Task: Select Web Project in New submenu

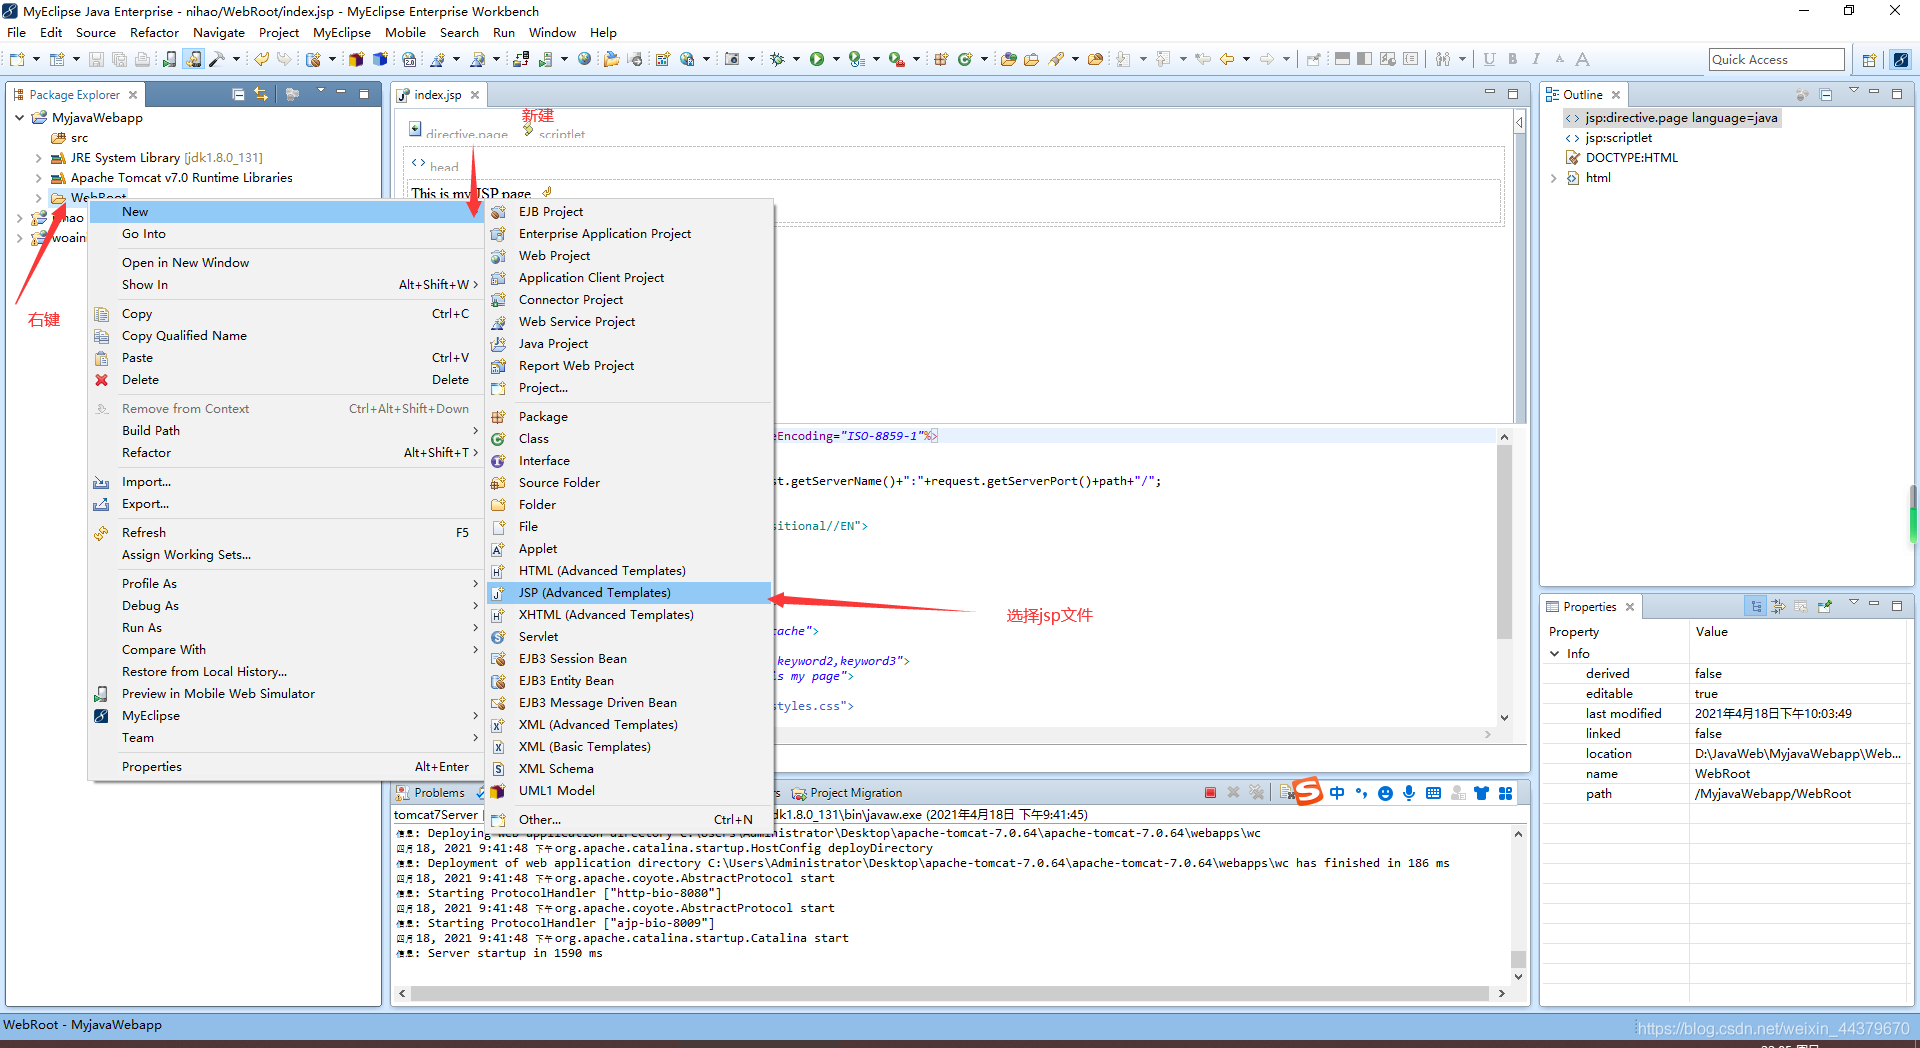Action: (x=629, y=256)
